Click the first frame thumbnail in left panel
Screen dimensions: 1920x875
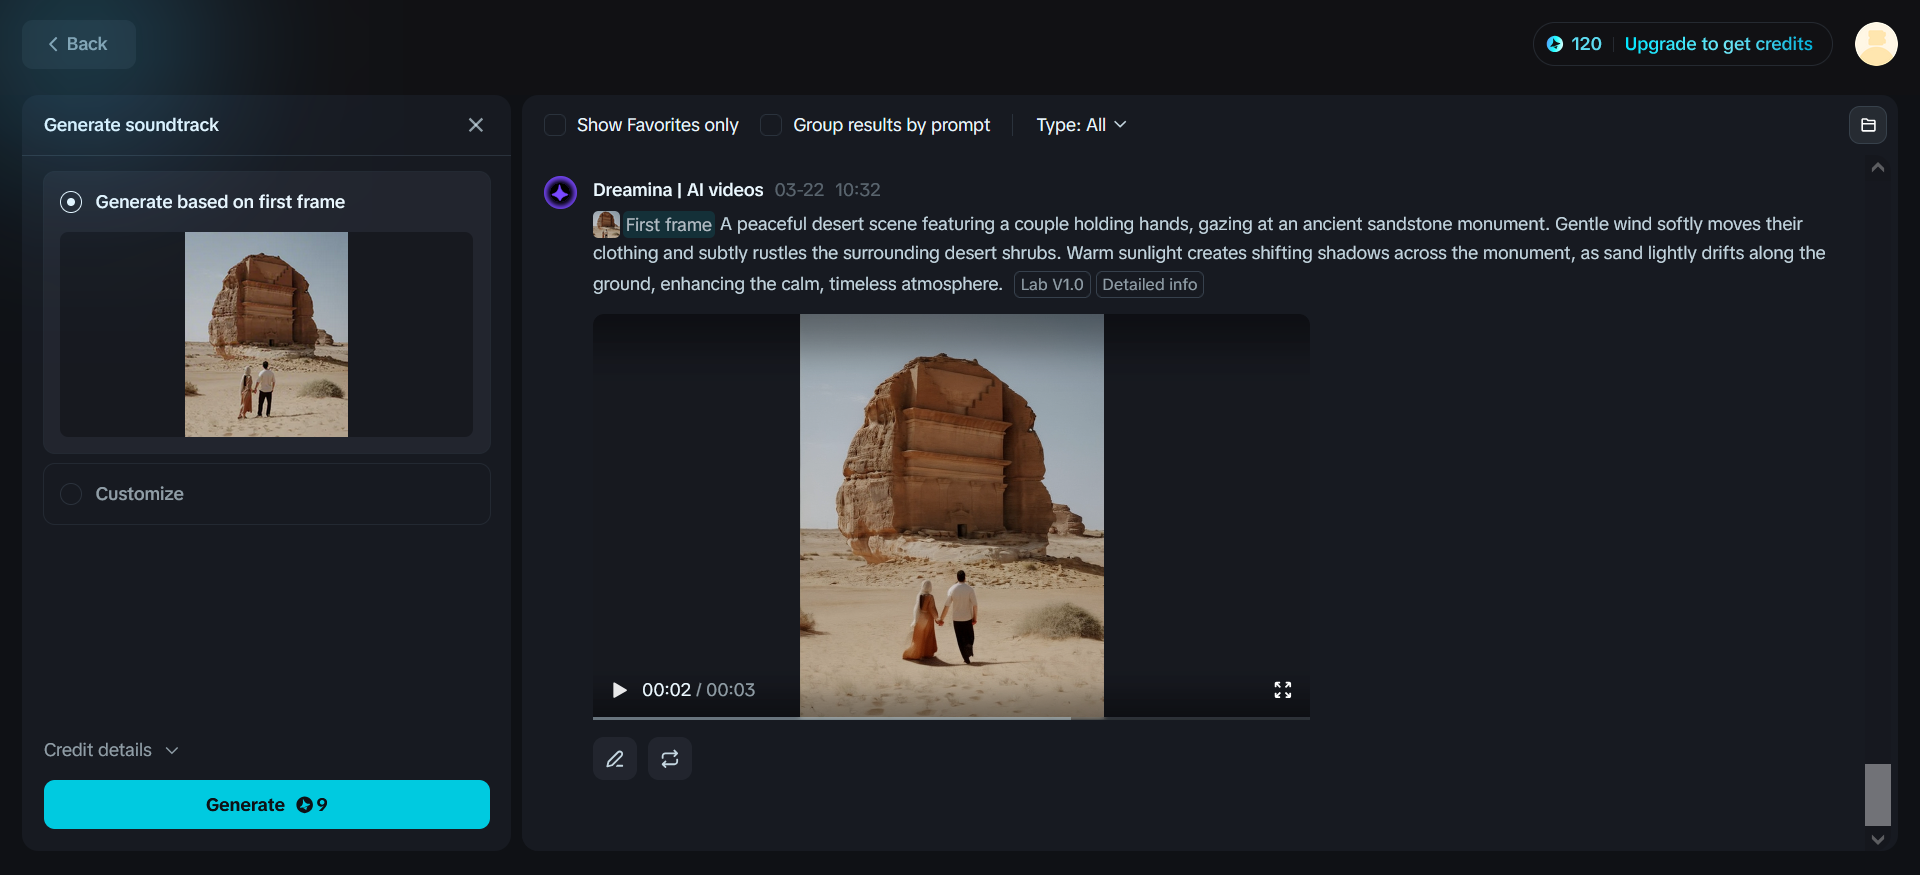click(x=266, y=334)
